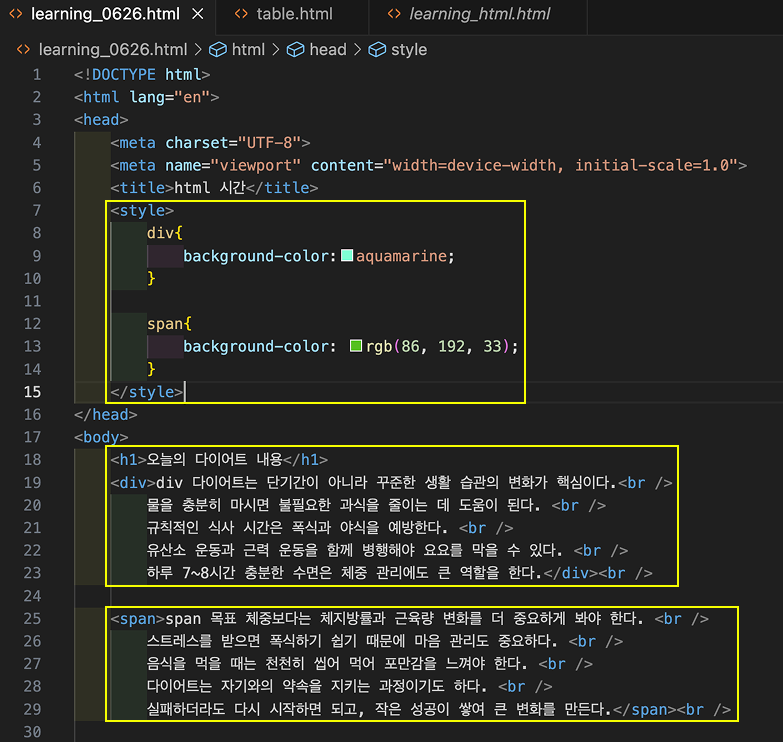
Task: Click the head breadcrumb item
Action: [x=328, y=49]
